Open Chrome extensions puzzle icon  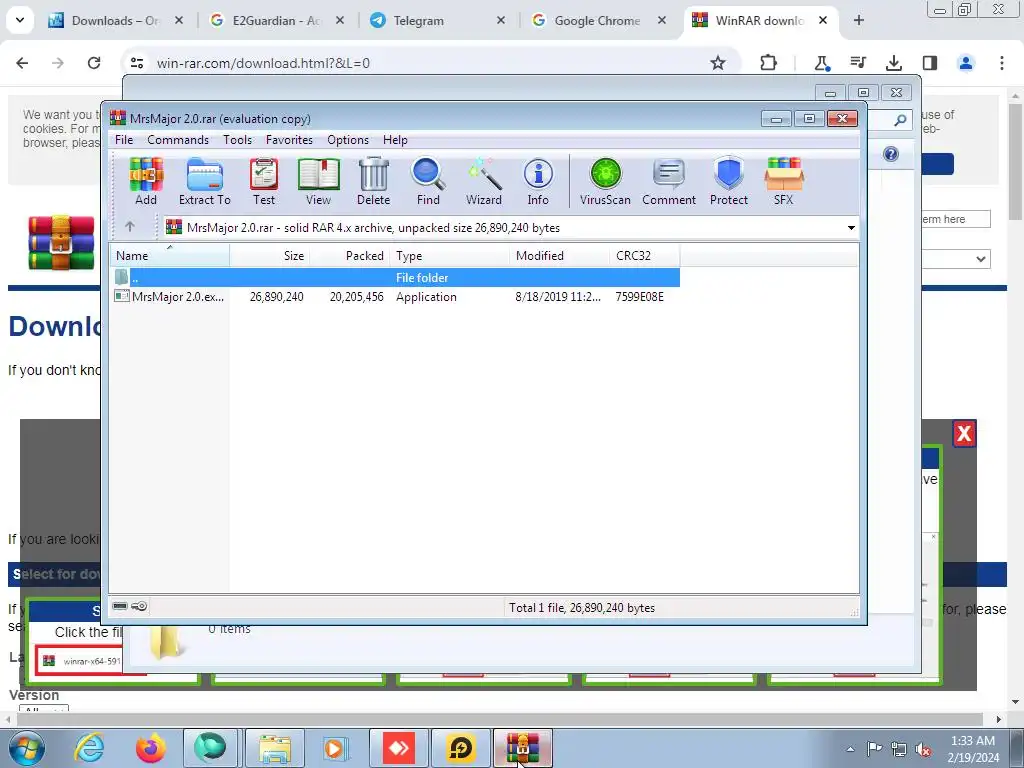click(x=769, y=63)
